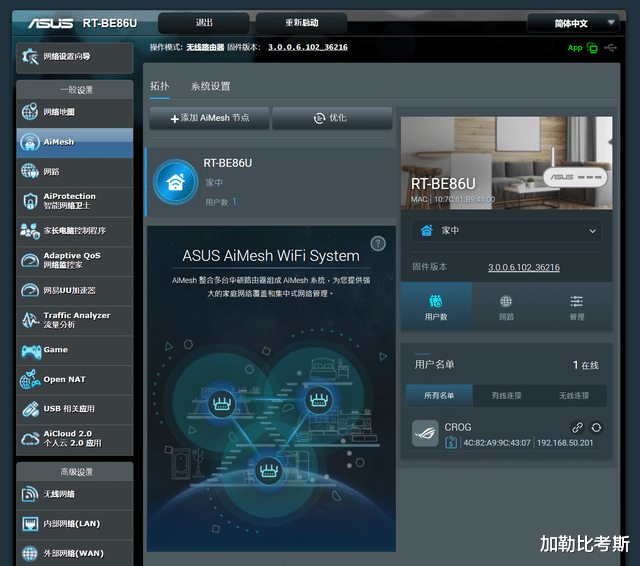Select the 管理 tab in node panel
This screenshot has height=566, width=640.
click(577, 307)
